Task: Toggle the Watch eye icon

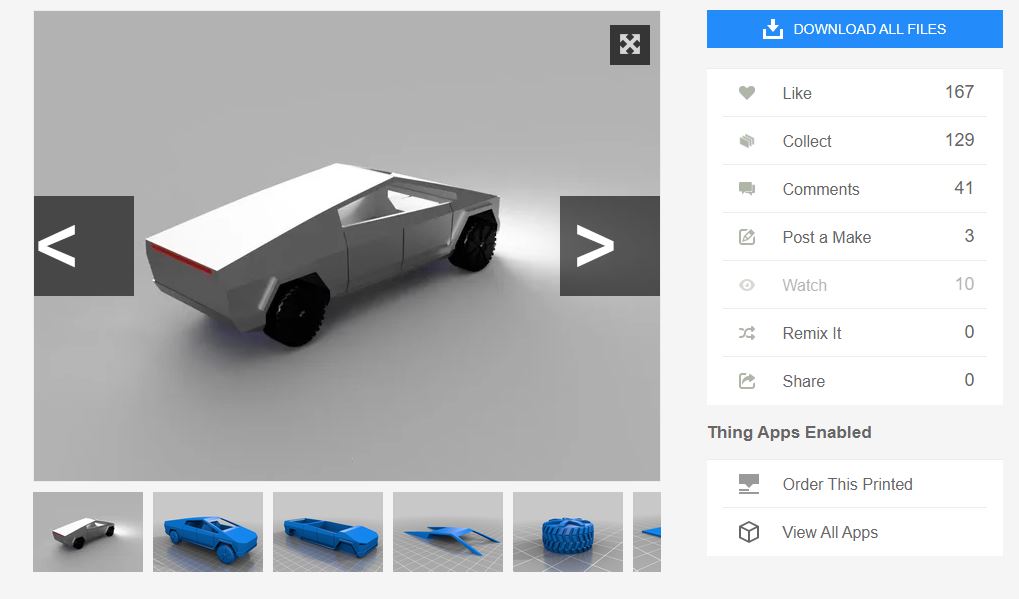Action: [747, 285]
